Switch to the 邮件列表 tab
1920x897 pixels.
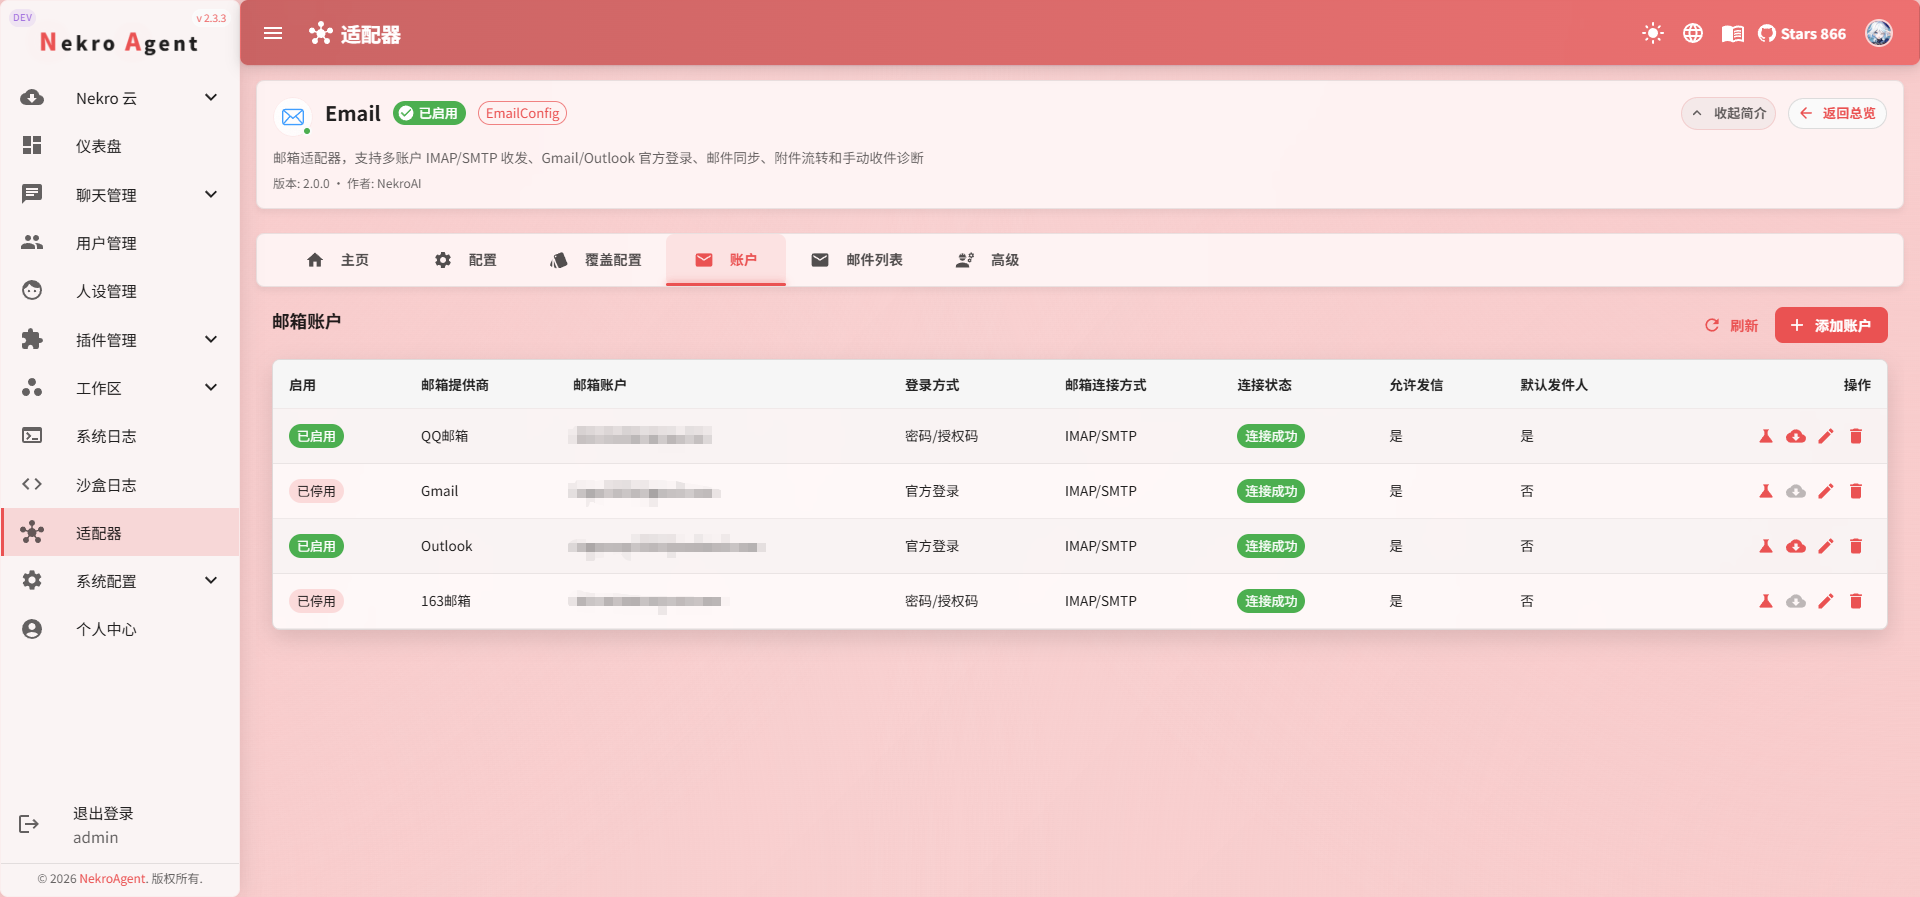tap(857, 260)
